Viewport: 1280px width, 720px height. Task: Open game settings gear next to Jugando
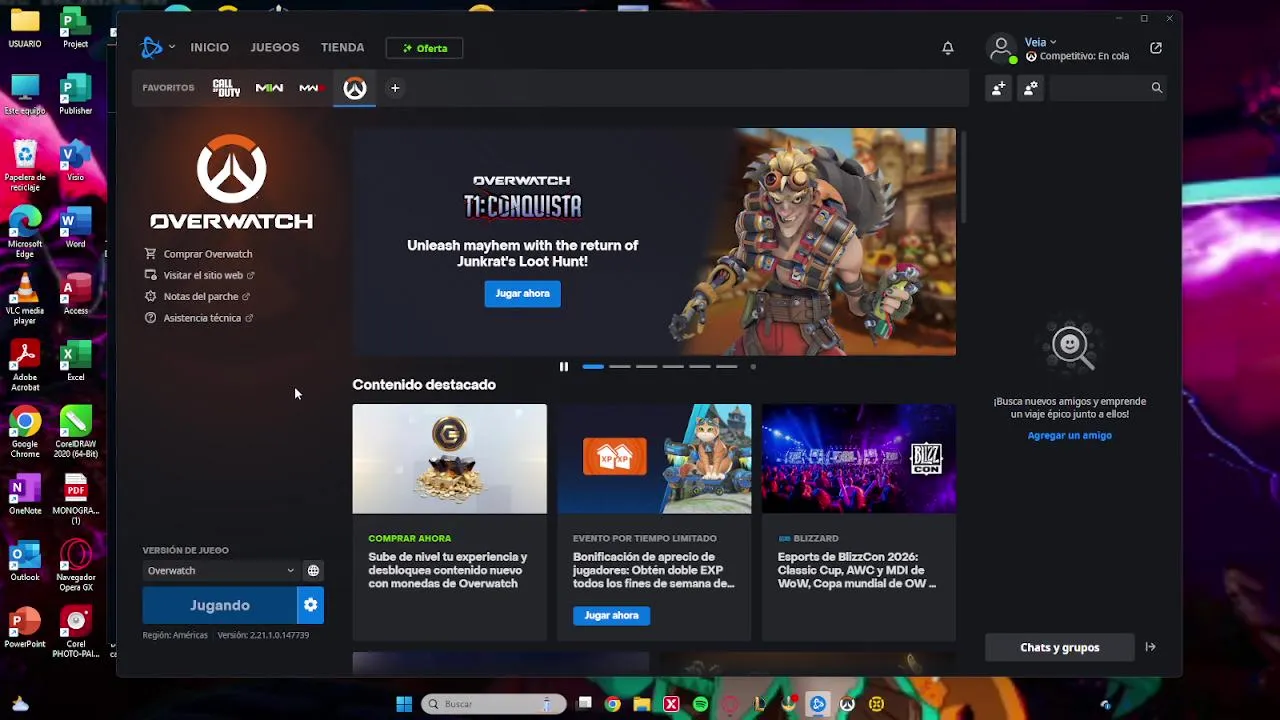[311, 605]
